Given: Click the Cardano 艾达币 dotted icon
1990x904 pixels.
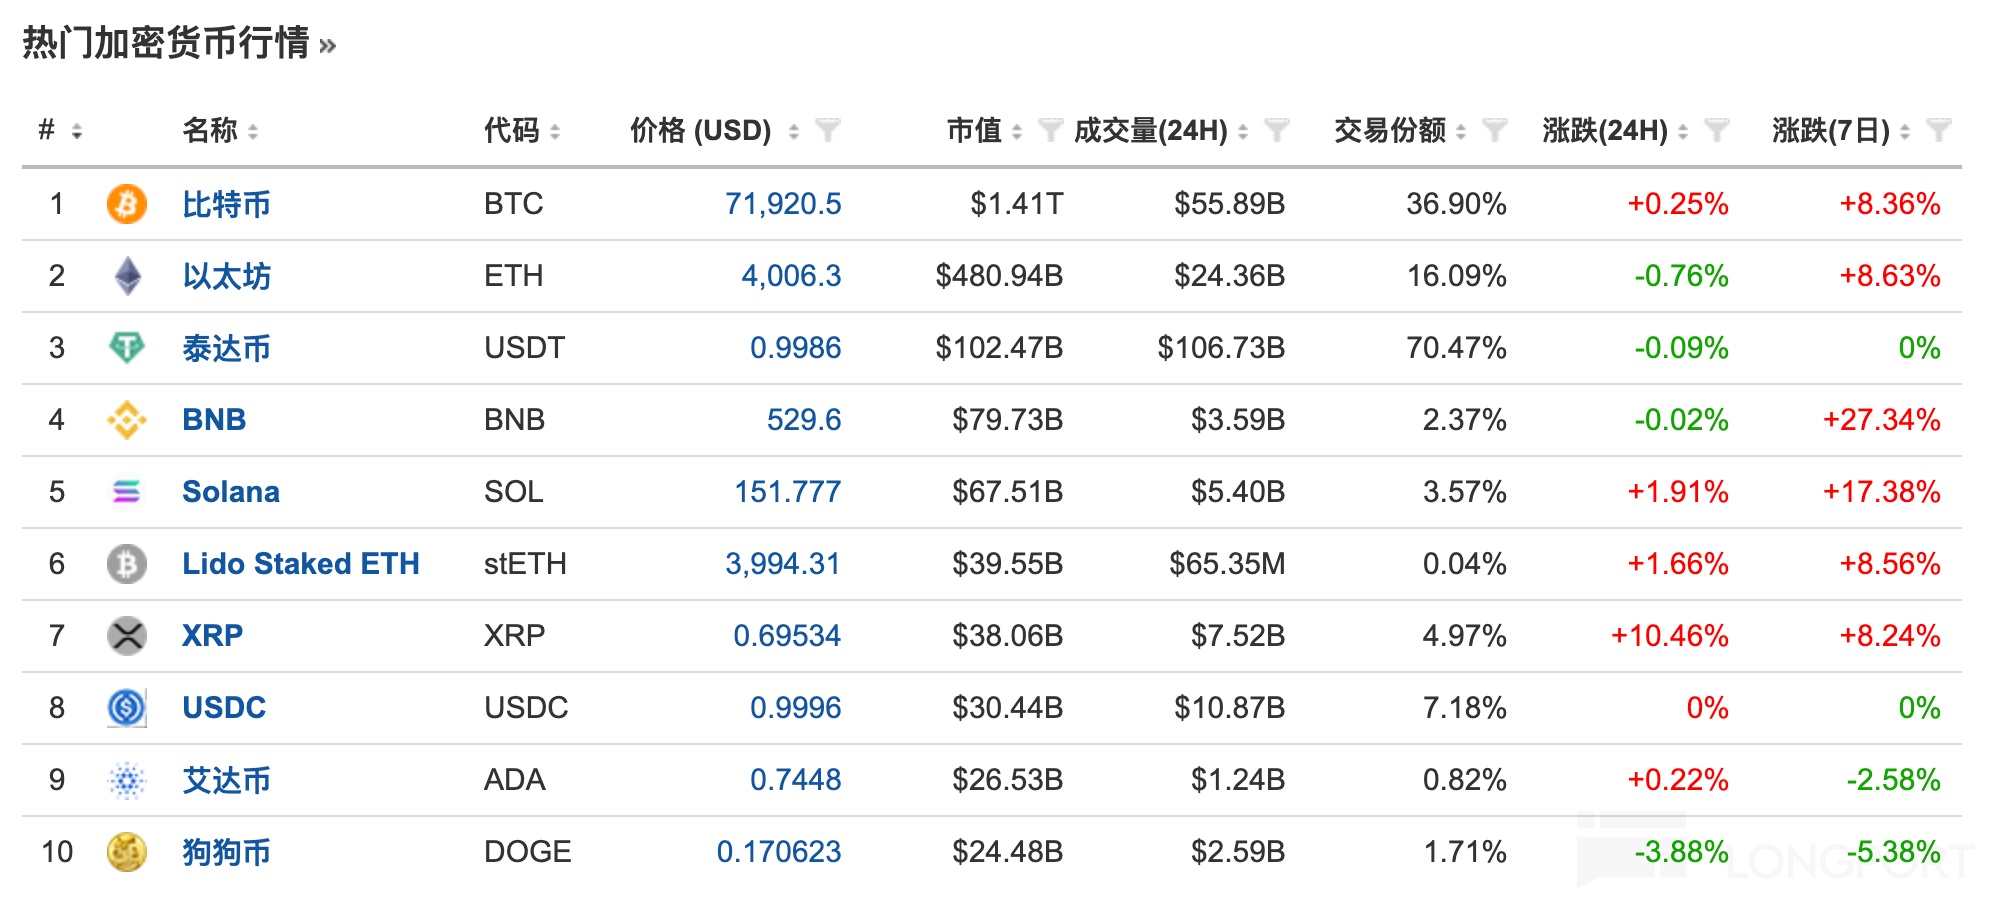Looking at the screenshot, I should [126, 780].
